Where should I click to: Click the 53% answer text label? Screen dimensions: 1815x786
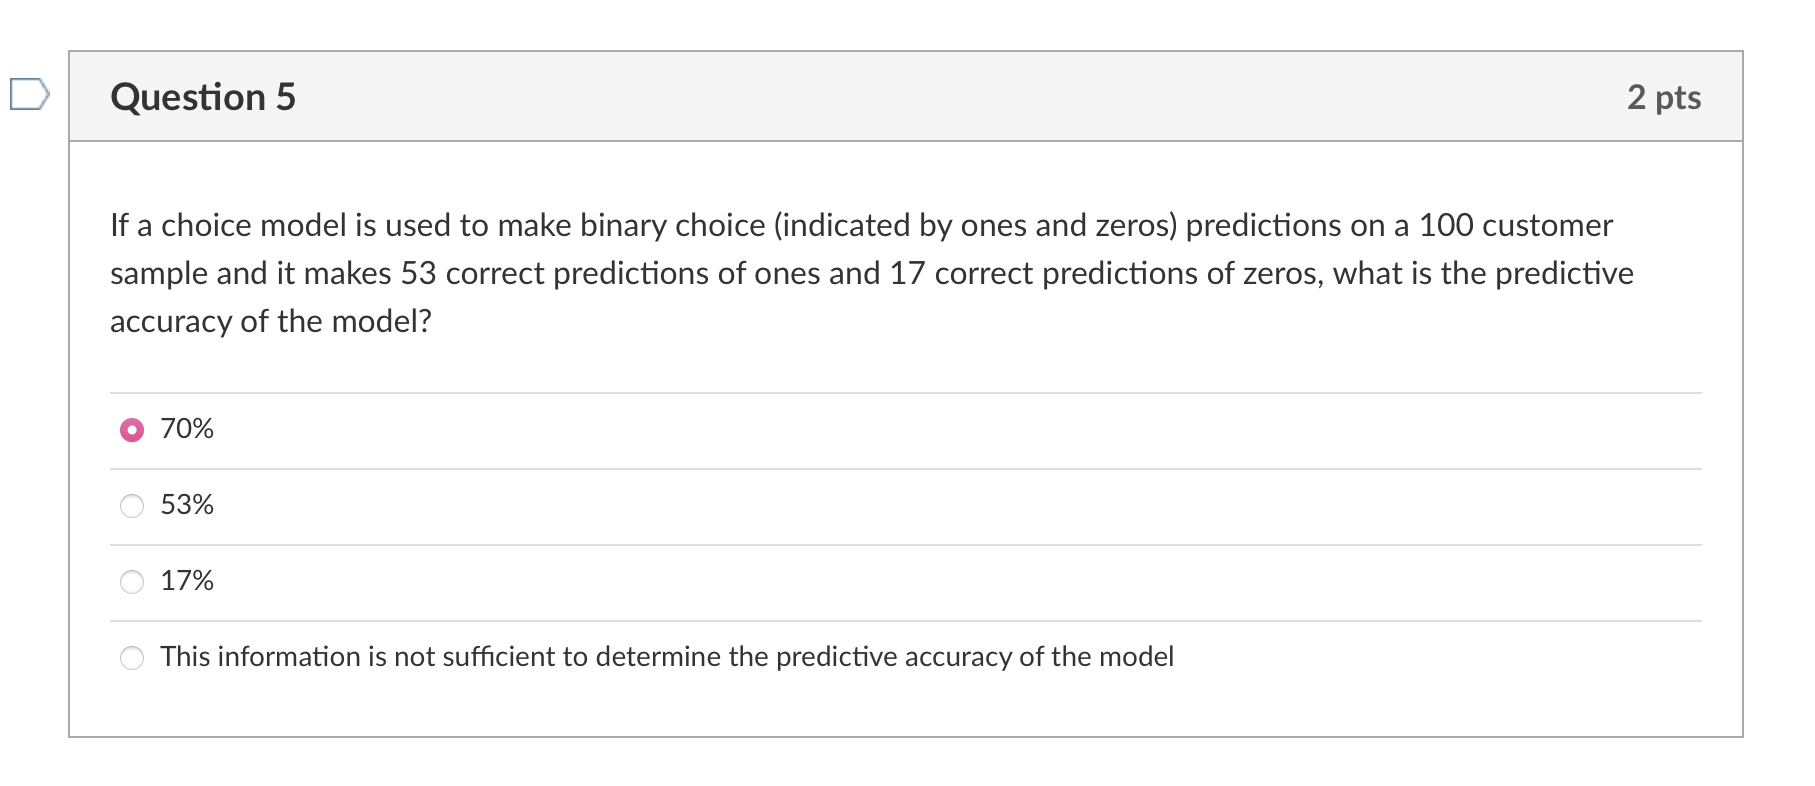[x=186, y=506]
